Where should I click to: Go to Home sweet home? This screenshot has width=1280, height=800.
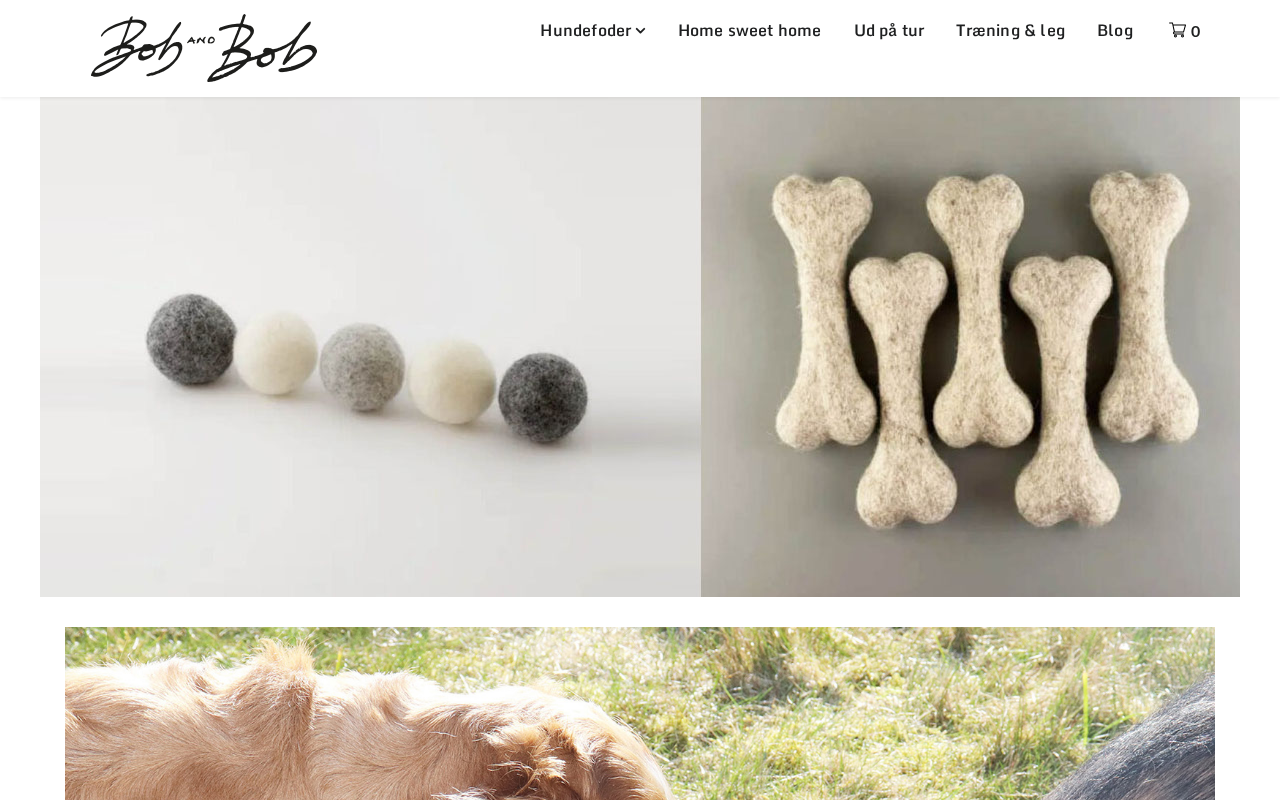pos(749,30)
